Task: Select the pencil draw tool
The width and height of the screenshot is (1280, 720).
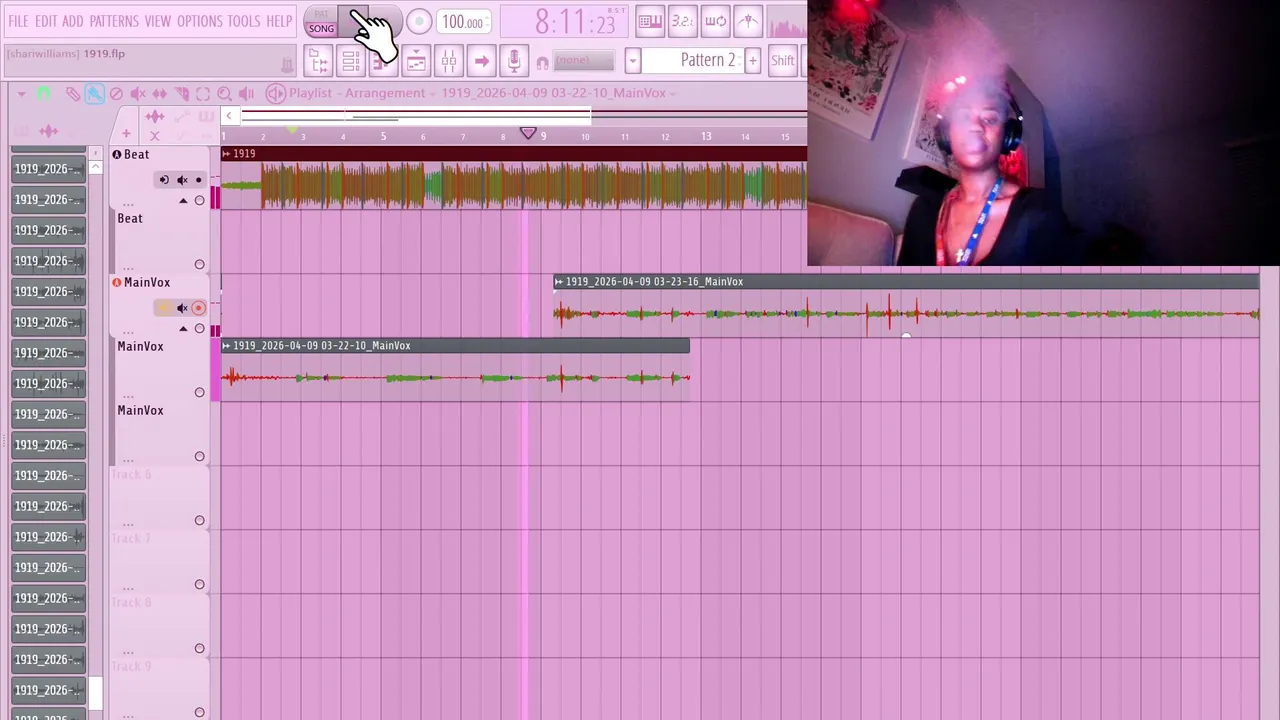Action: click(x=73, y=94)
